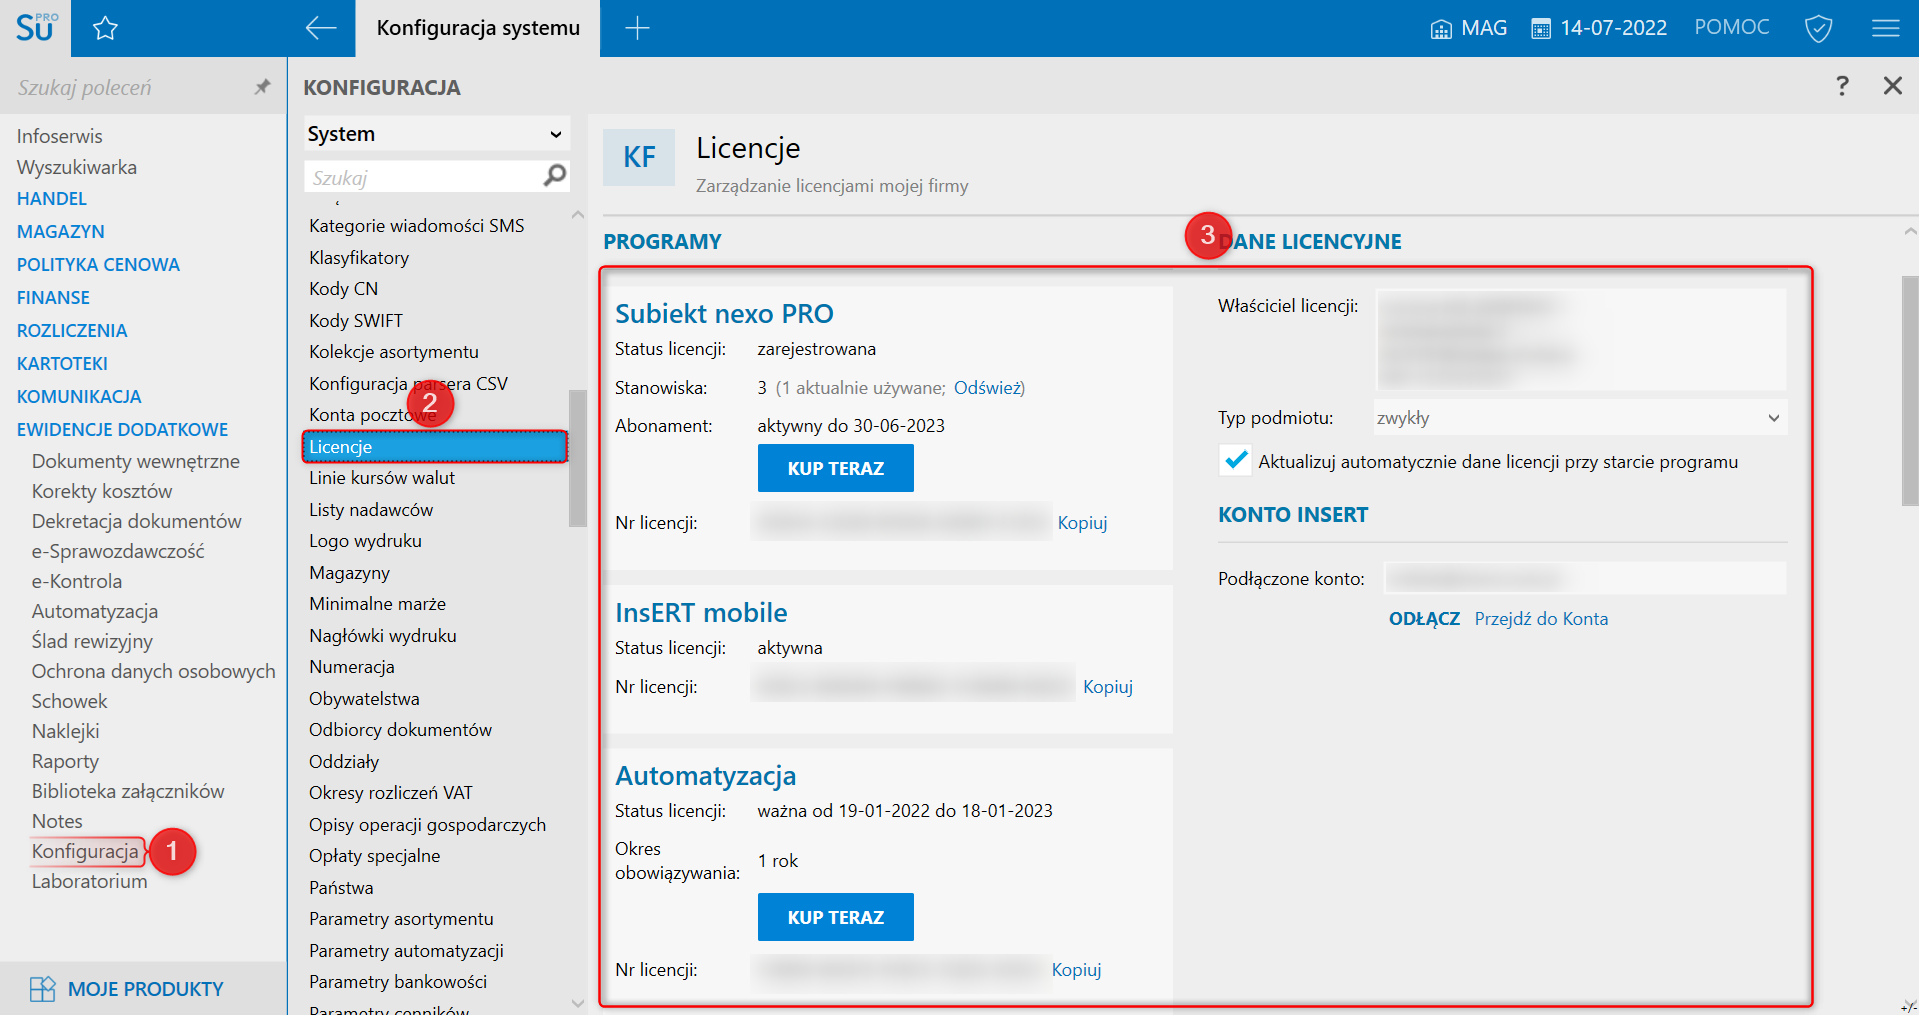This screenshot has width=1919, height=1015.
Task: Open Korekty kosztów in sidebar
Action: (101, 491)
